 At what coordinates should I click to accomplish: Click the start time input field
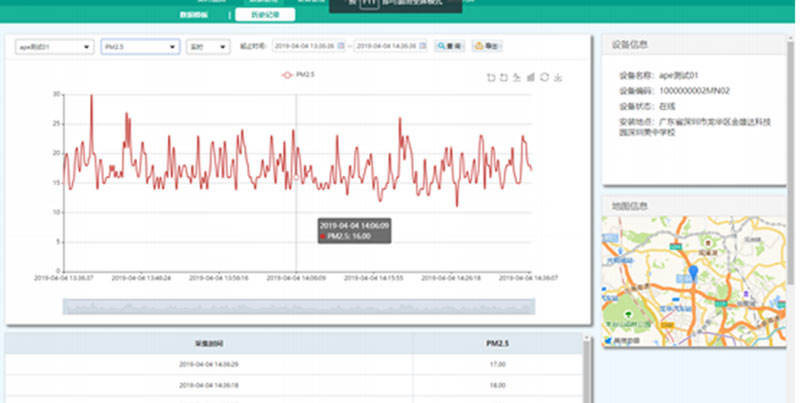(305, 46)
